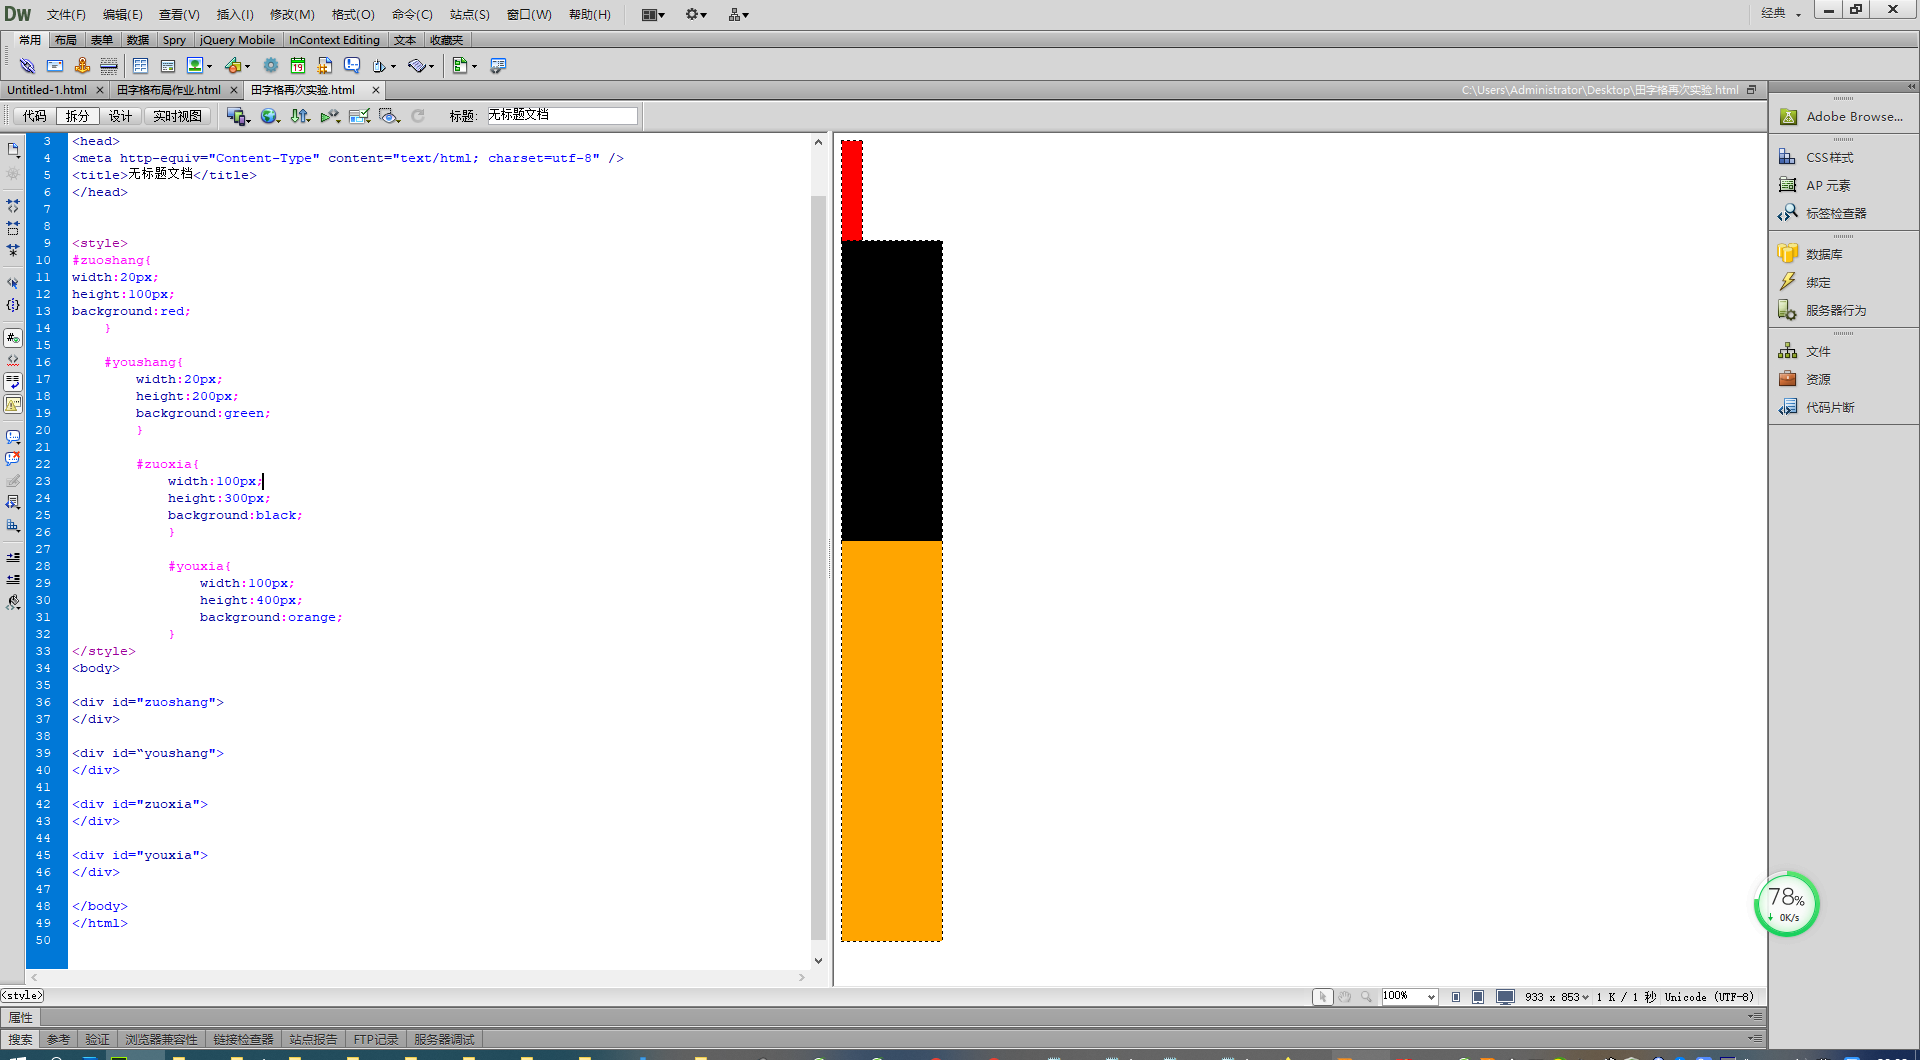Viewport: 1920px width, 1060px height.
Task: Select the Spry insert tab
Action: click(174, 40)
